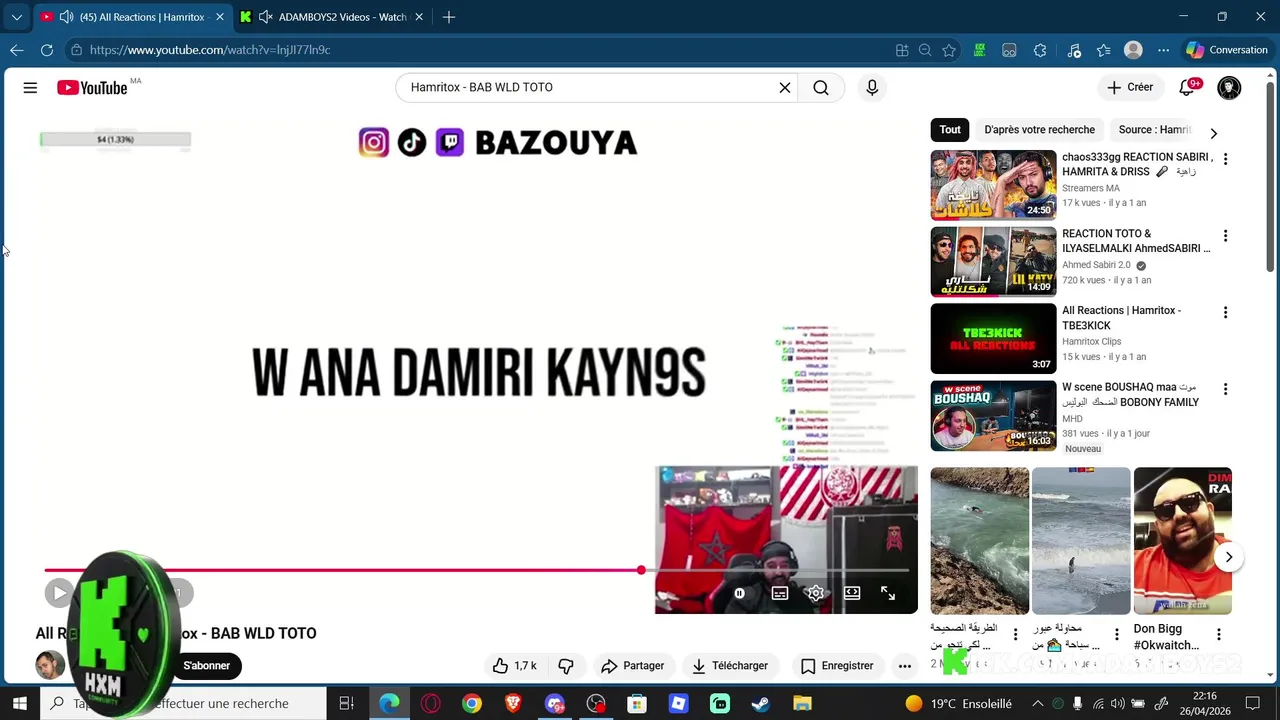Select the URL in the address bar
Screen dimensions: 1280x720
(x=210, y=50)
